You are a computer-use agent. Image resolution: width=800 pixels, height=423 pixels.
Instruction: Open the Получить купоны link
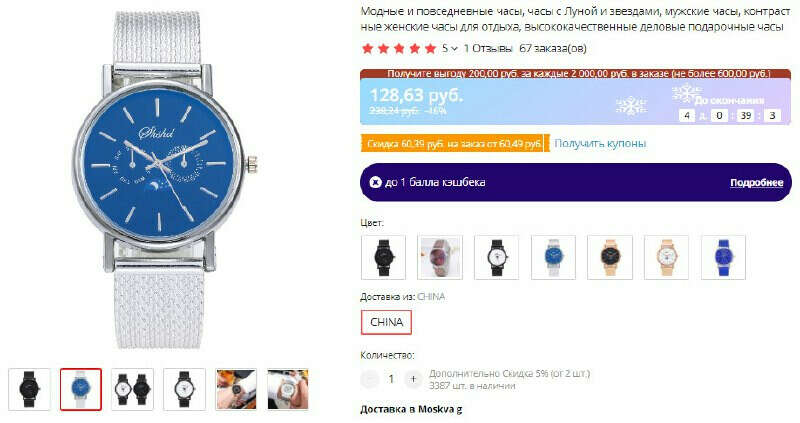pos(600,143)
